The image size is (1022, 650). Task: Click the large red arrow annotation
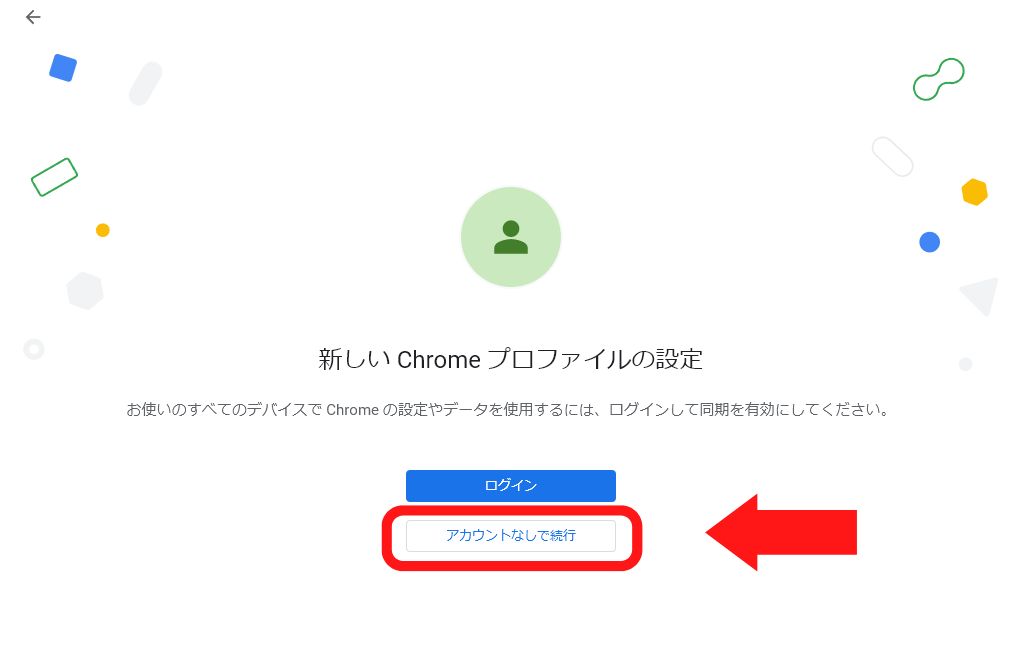pyautogui.click(x=781, y=532)
